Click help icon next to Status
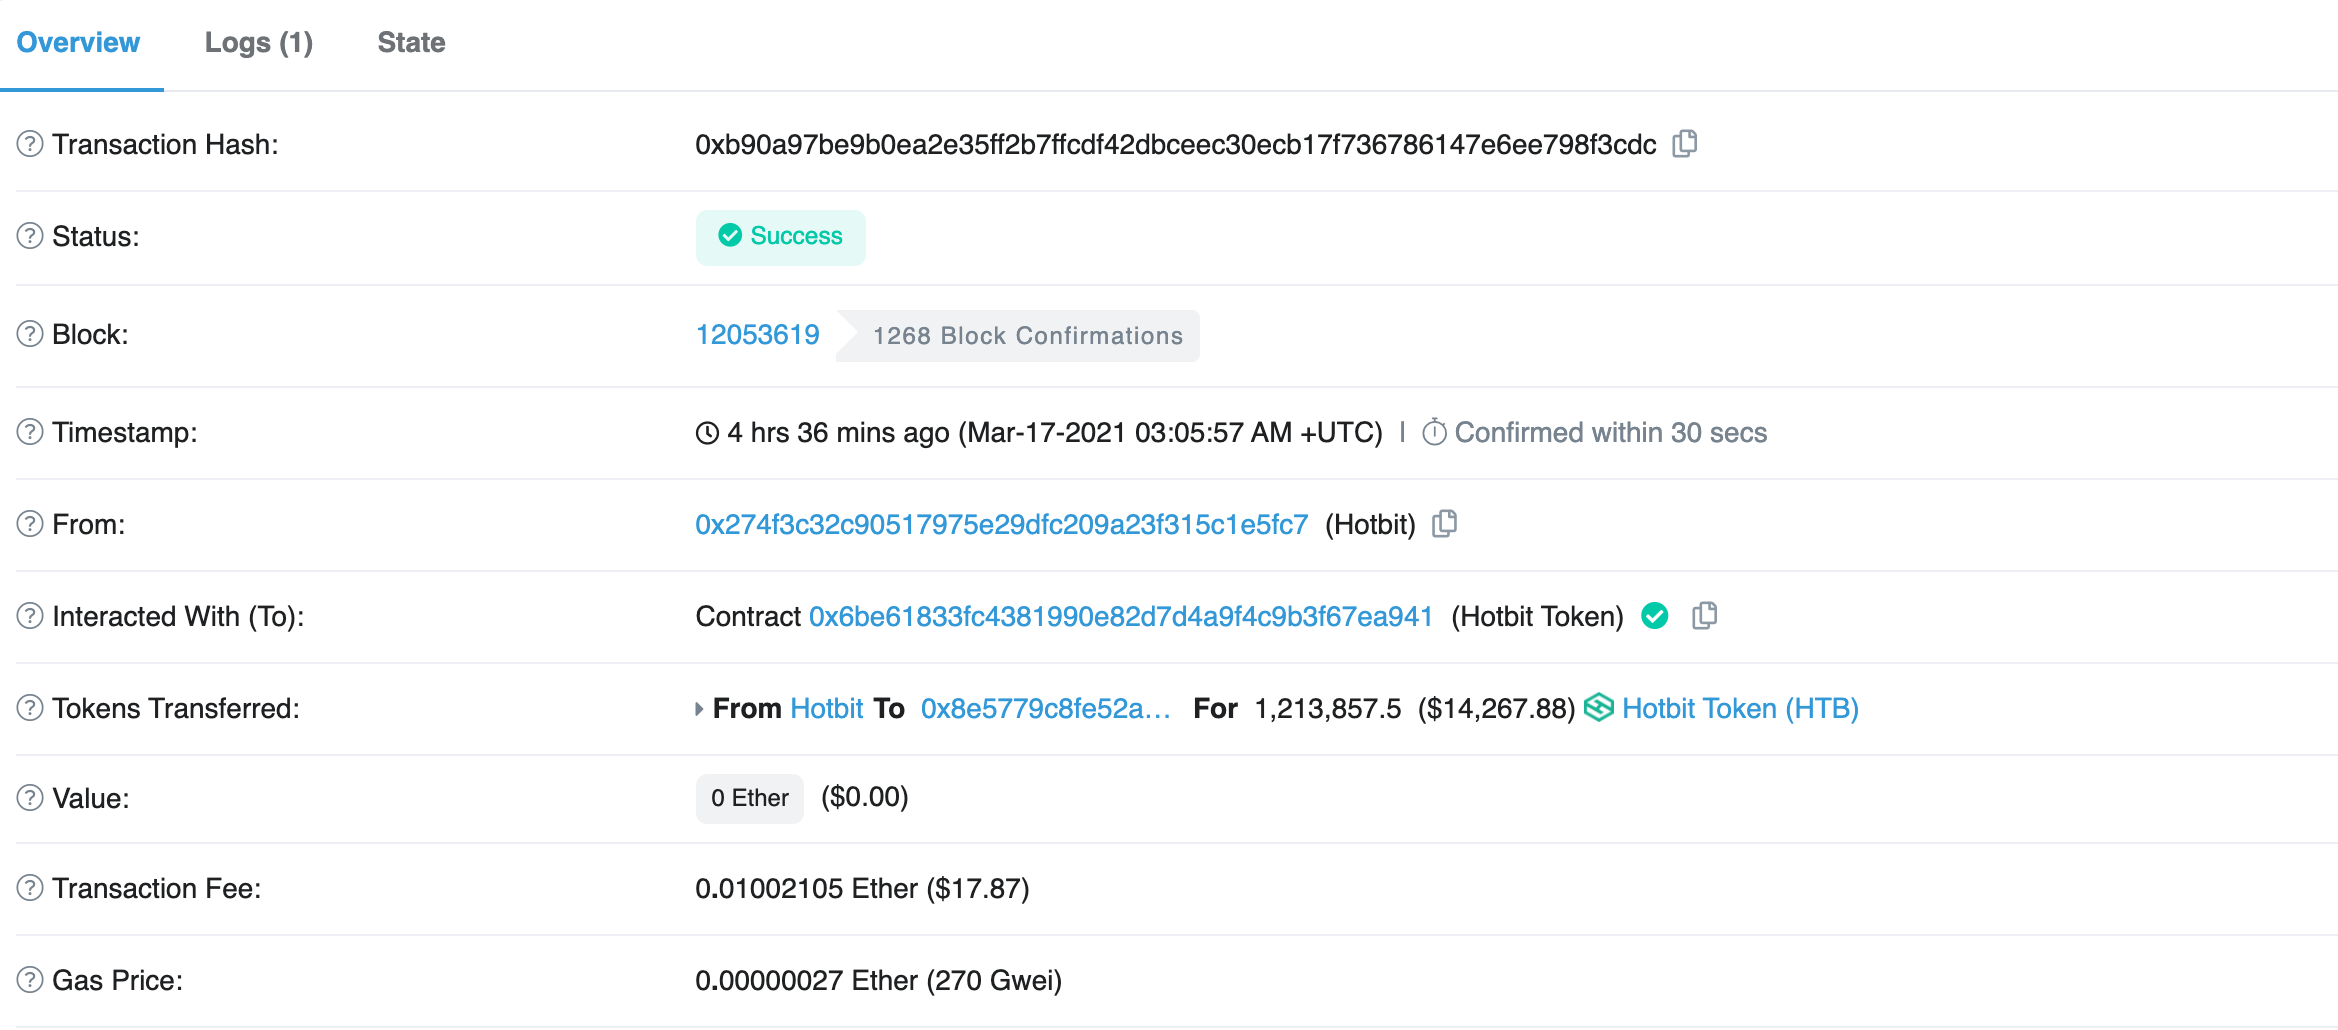The image size is (2338, 1030). point(30,236)
